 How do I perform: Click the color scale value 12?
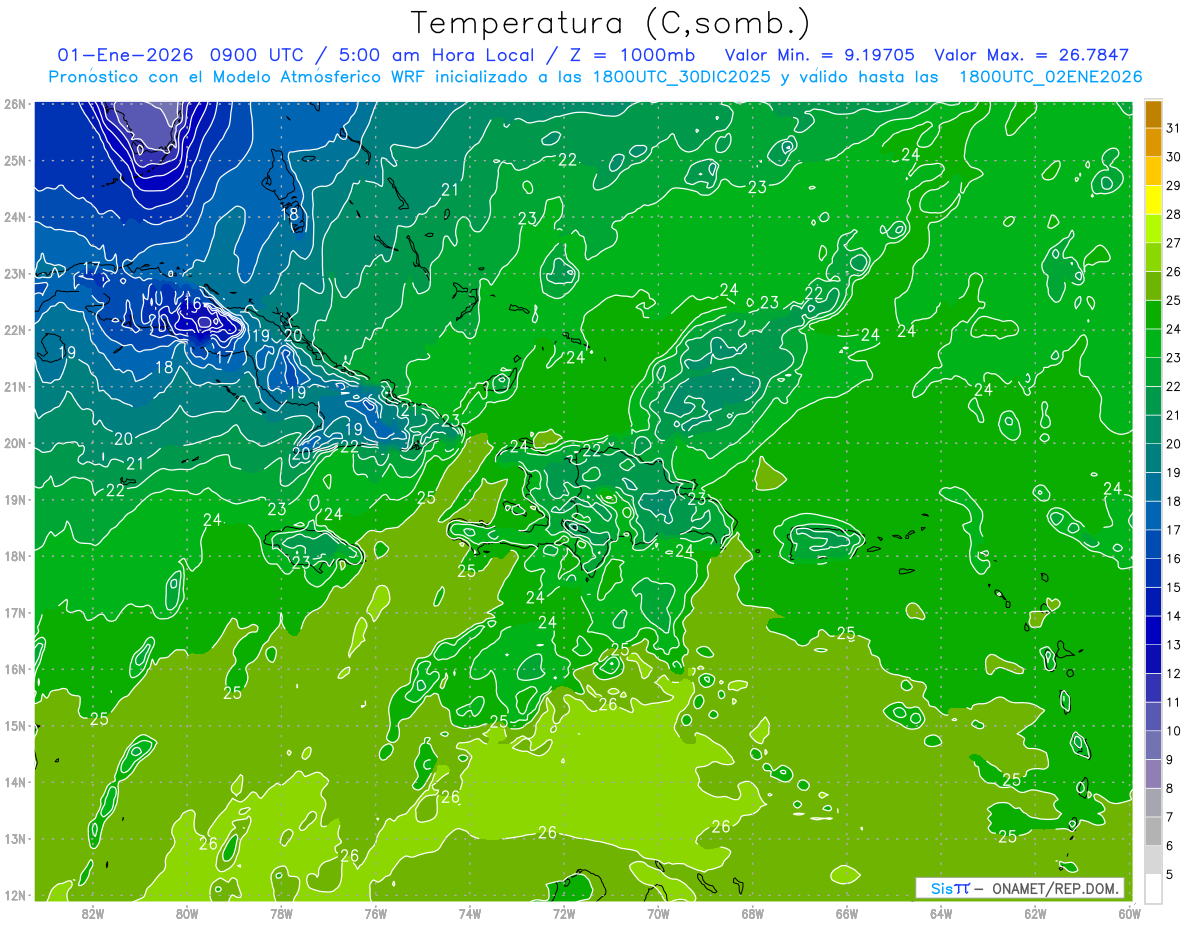pos(1173,673)
